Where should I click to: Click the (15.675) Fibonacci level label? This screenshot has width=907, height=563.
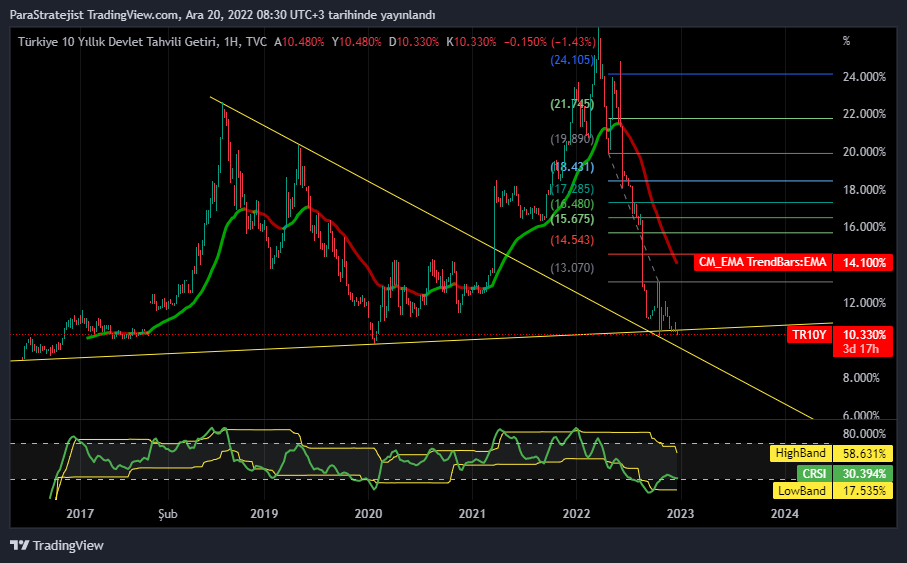click(572, 219)
